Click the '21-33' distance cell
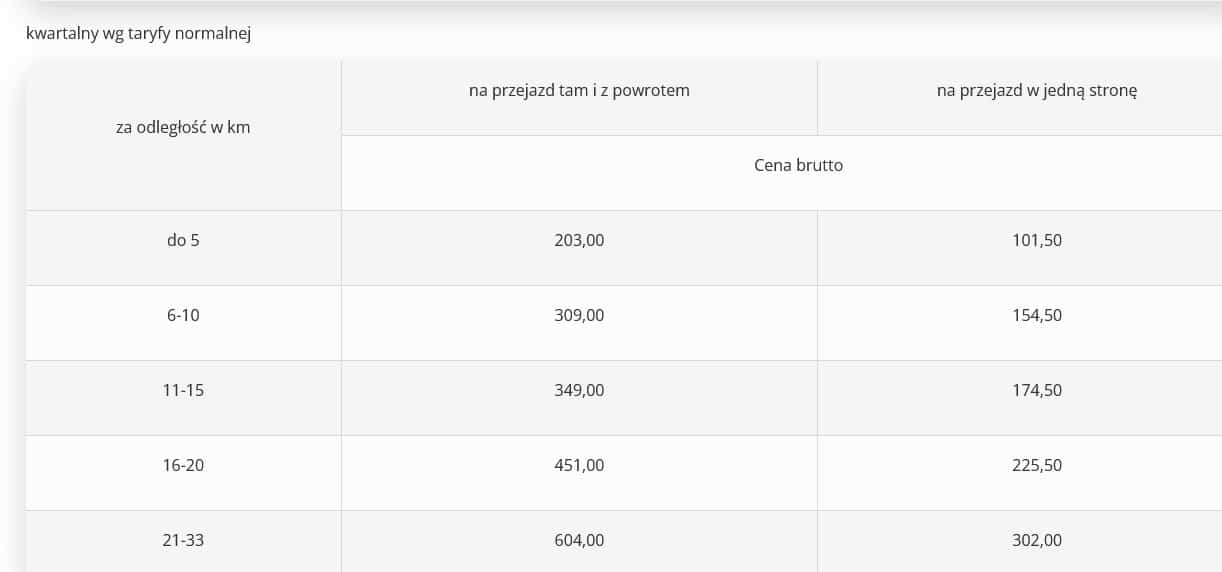The width and height of the screenshot is (1222, 572). click(183, 541)
